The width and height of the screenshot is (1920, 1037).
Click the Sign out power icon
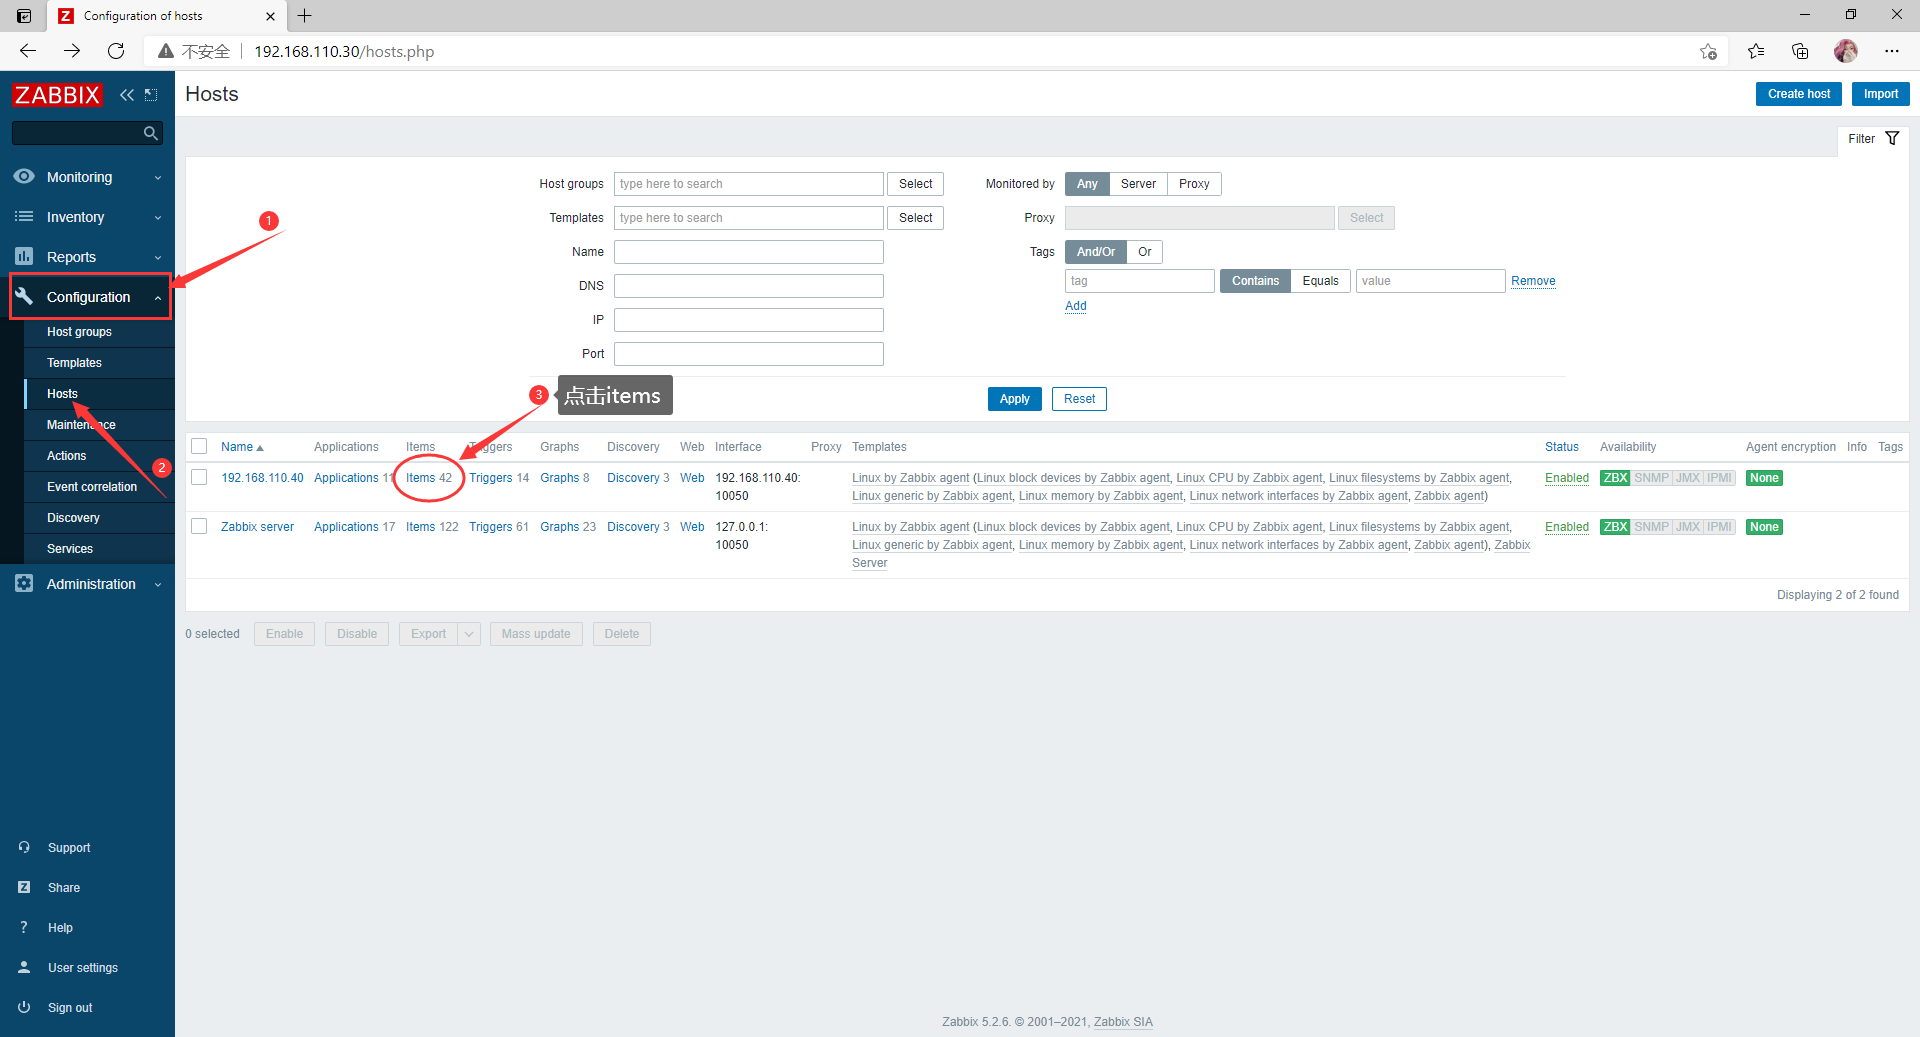tap(24, 1007)
